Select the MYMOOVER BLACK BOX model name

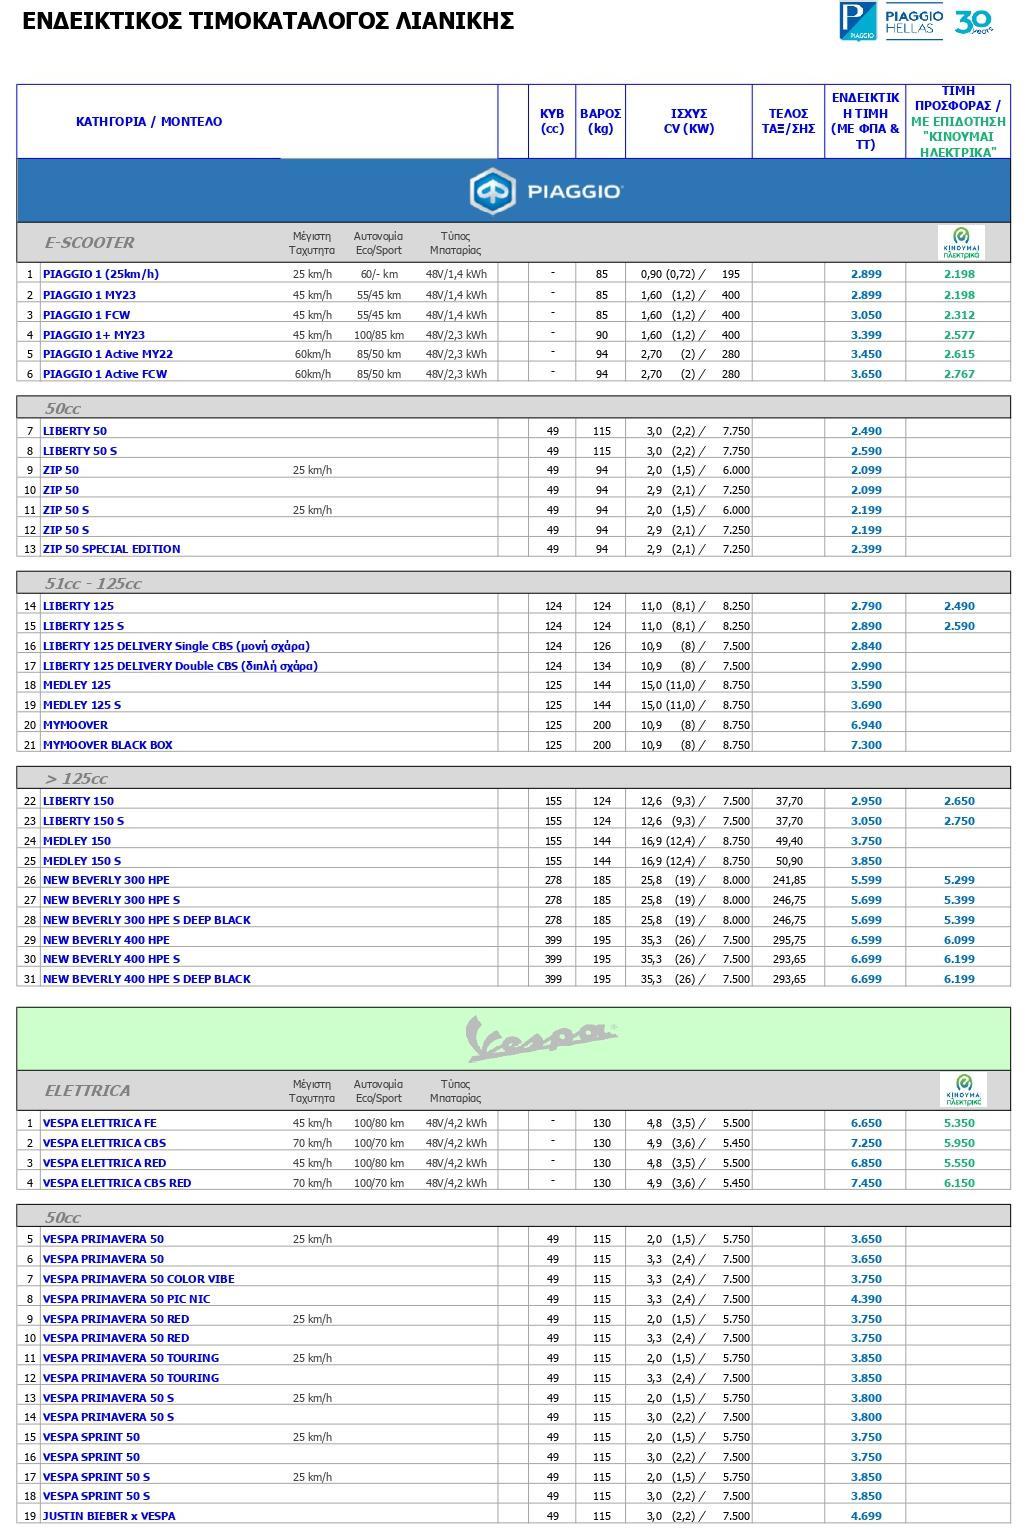coord(108,745)
